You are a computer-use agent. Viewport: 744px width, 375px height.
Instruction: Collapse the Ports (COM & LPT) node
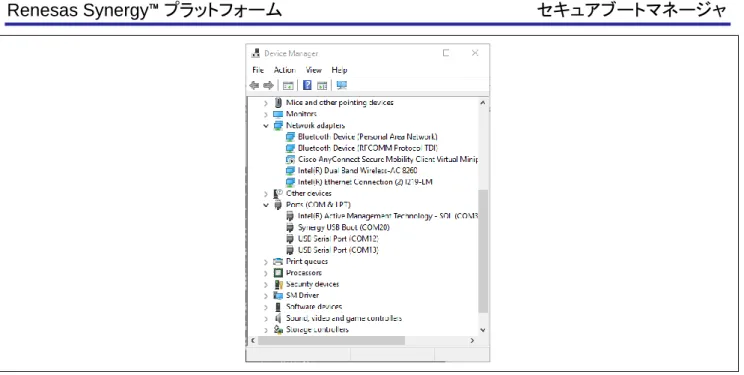(266, 206)
